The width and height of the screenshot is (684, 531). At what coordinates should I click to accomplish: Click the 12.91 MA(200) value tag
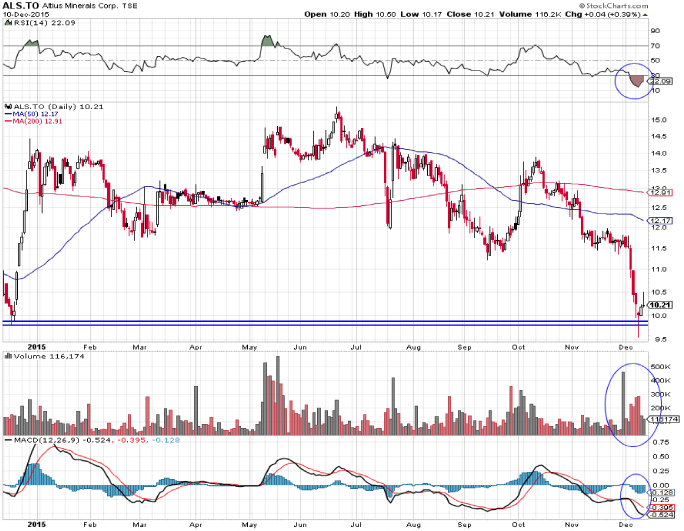(658, 192)
